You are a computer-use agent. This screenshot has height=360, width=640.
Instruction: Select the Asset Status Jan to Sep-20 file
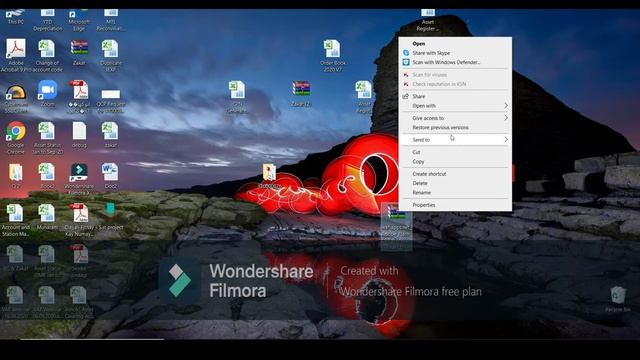[47, 138]
